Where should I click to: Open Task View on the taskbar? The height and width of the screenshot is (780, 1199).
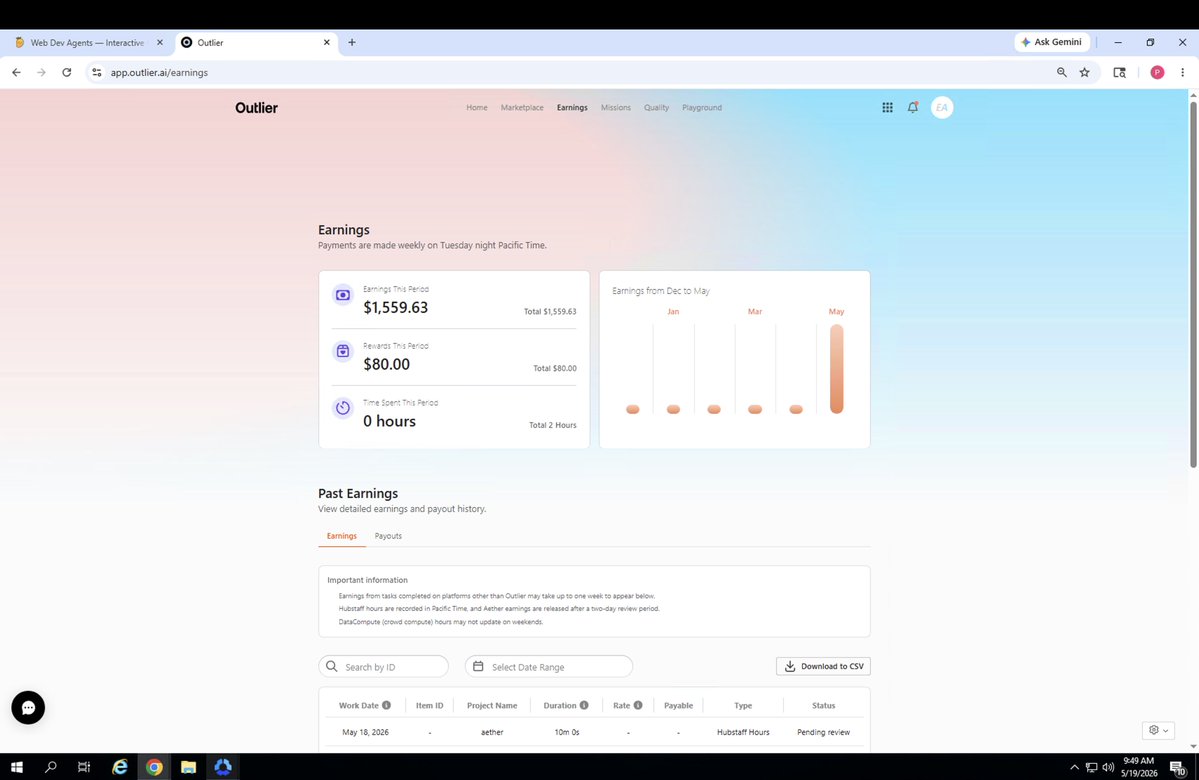point(84,767)
